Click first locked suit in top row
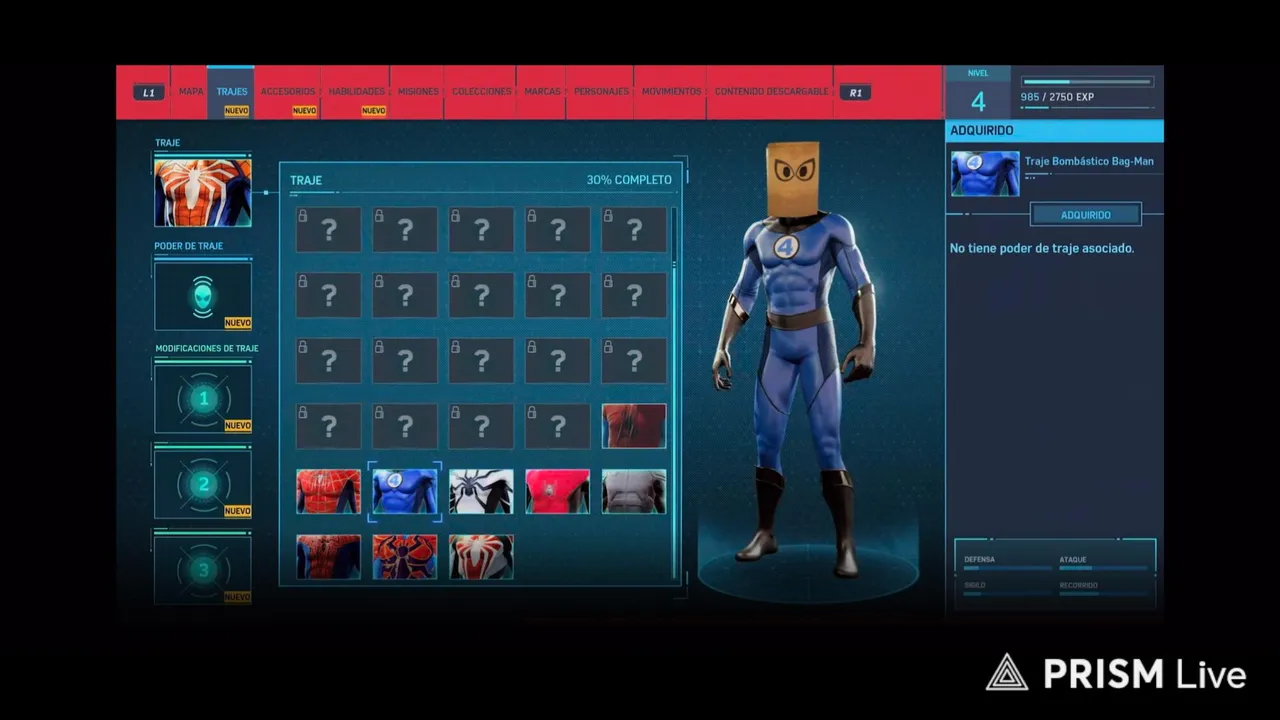 (329, 230)
